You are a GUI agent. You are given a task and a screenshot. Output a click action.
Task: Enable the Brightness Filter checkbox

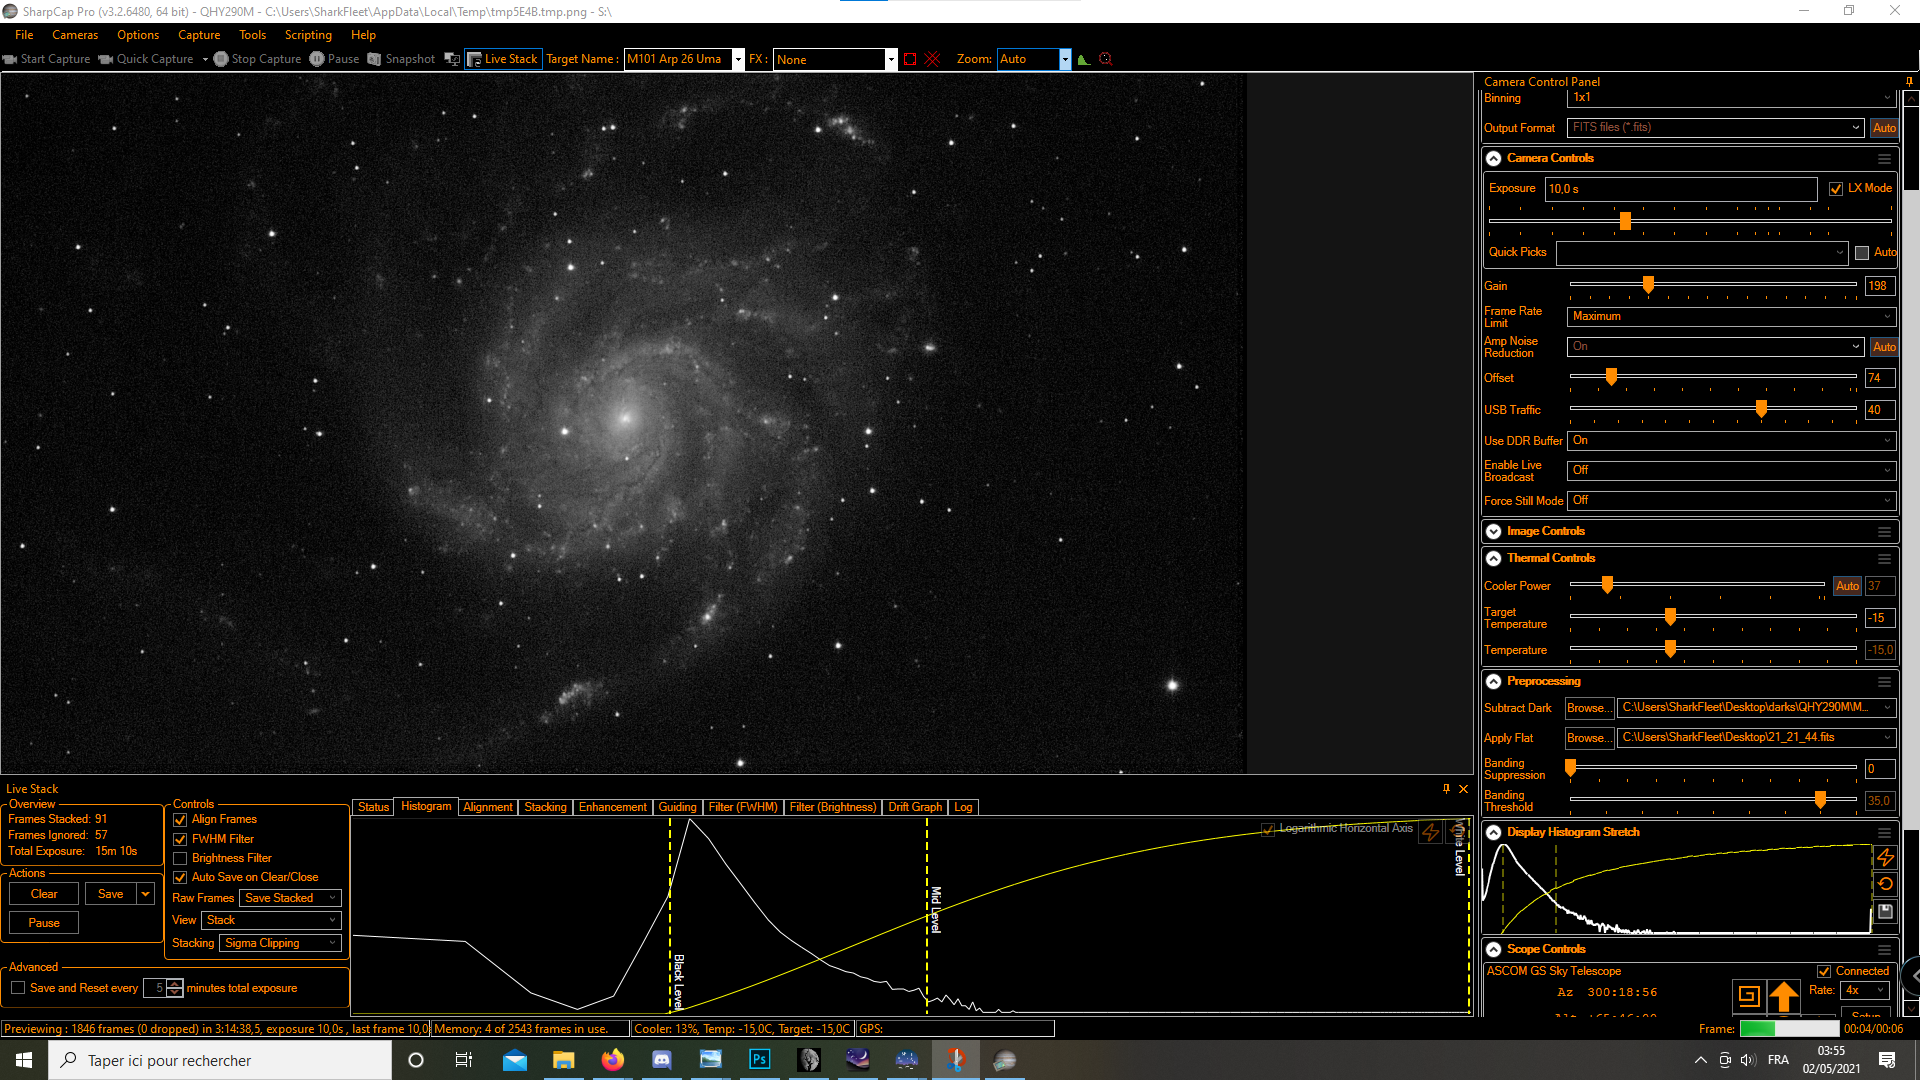coord(181,858)
